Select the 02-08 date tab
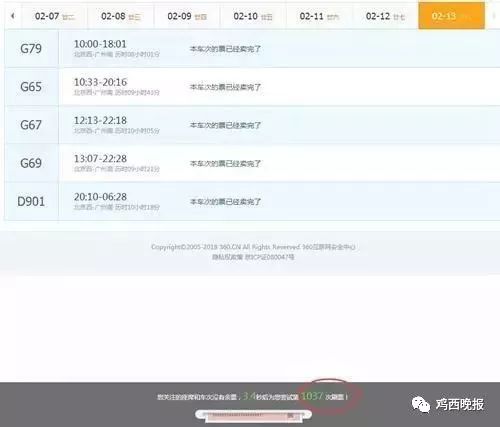Viewport: 500px width, 427px height. click(x=121, y=16)
